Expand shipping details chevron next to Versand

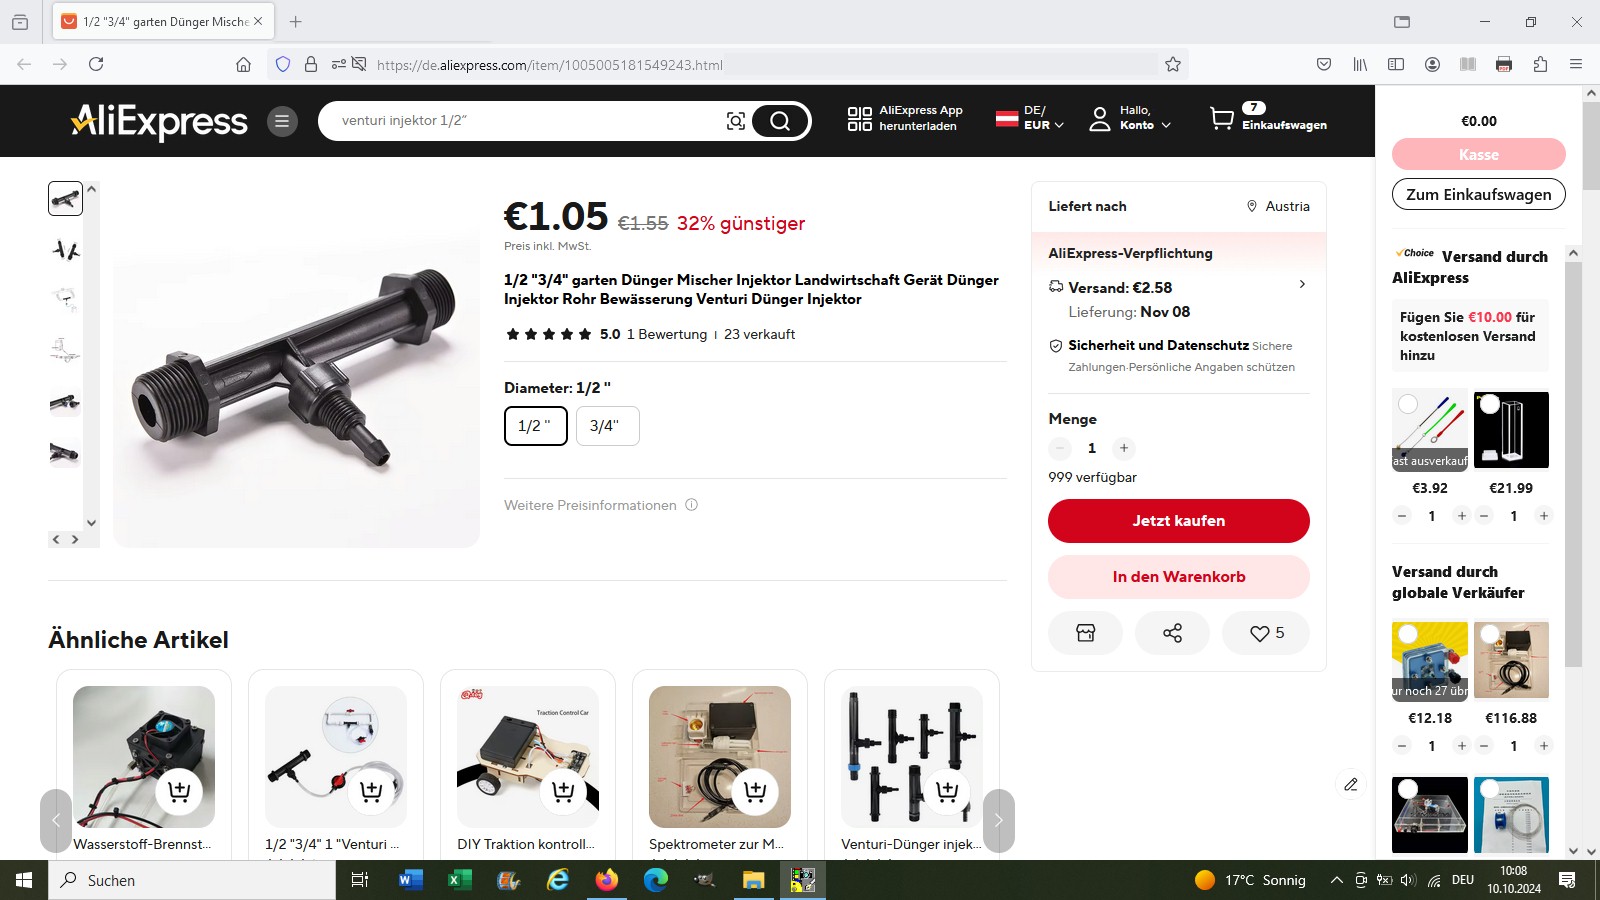pyautogui.click(x=1302, y=284)
